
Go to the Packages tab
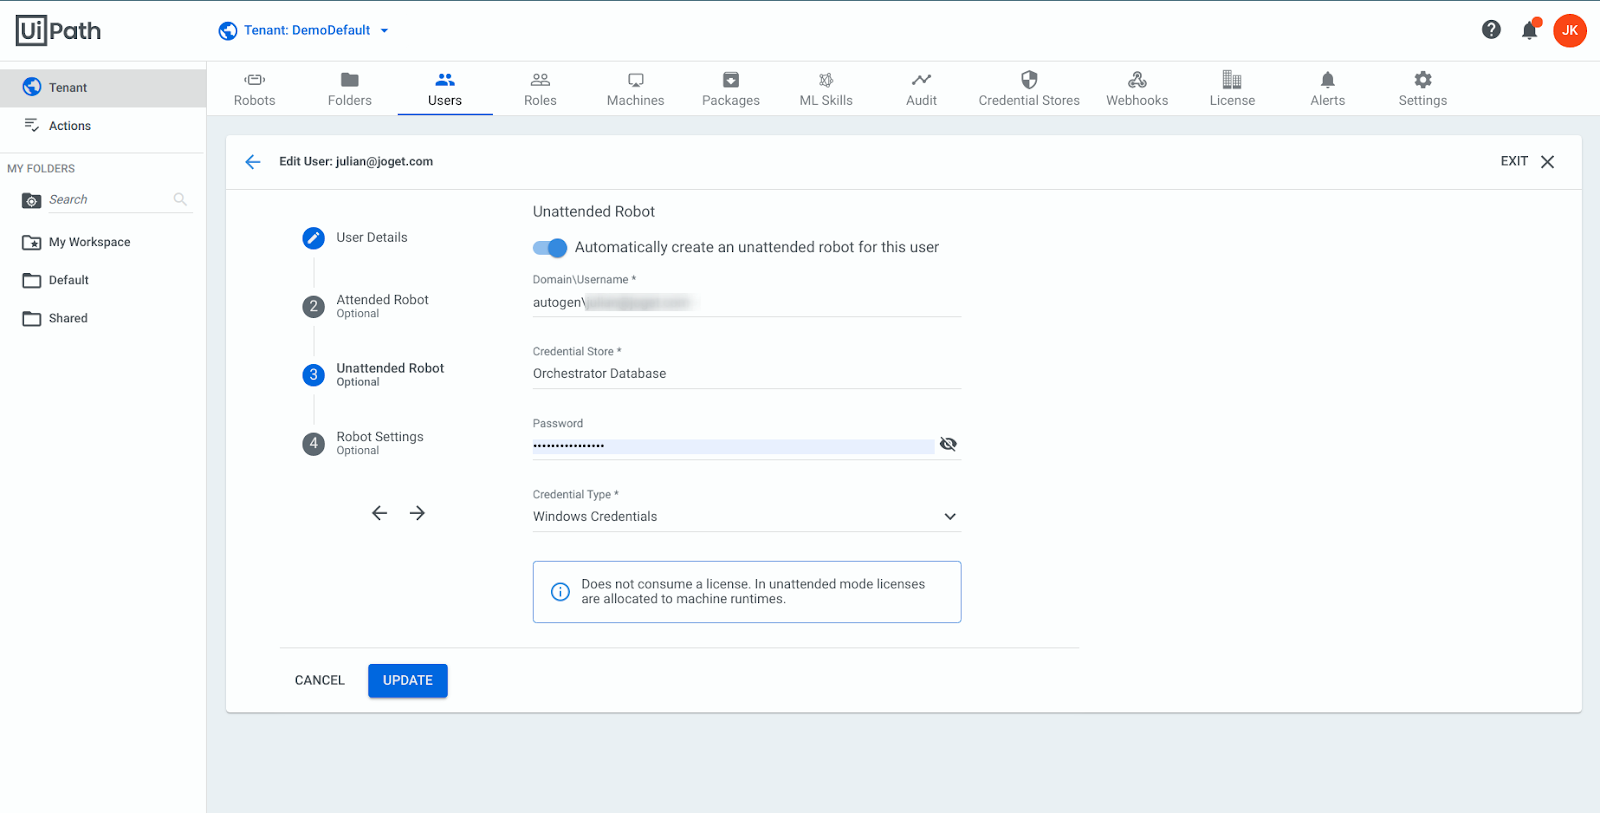(x=731, y=89)
